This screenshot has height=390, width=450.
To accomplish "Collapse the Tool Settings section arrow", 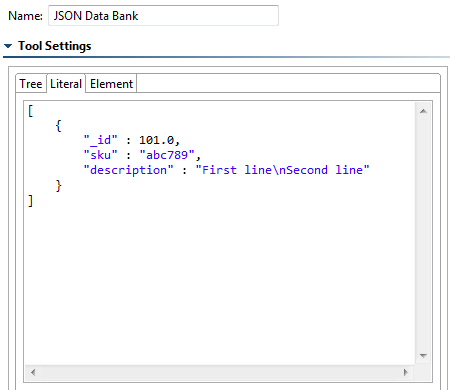I will click(x=8, y=46).
